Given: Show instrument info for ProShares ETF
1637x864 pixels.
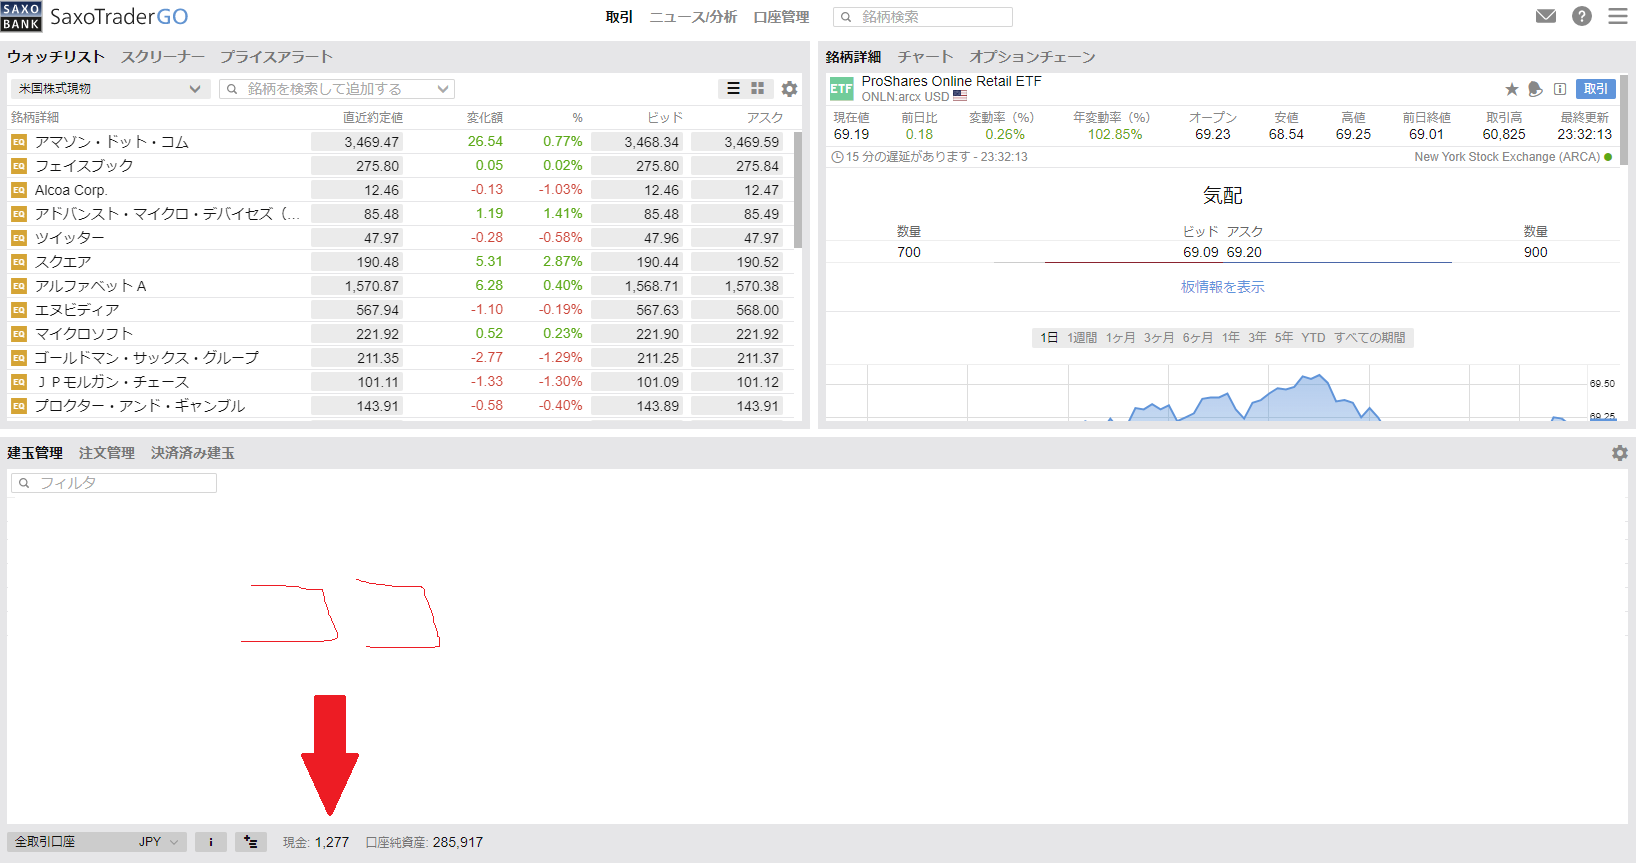Looking at the screenshot, I should [1560, 89].
